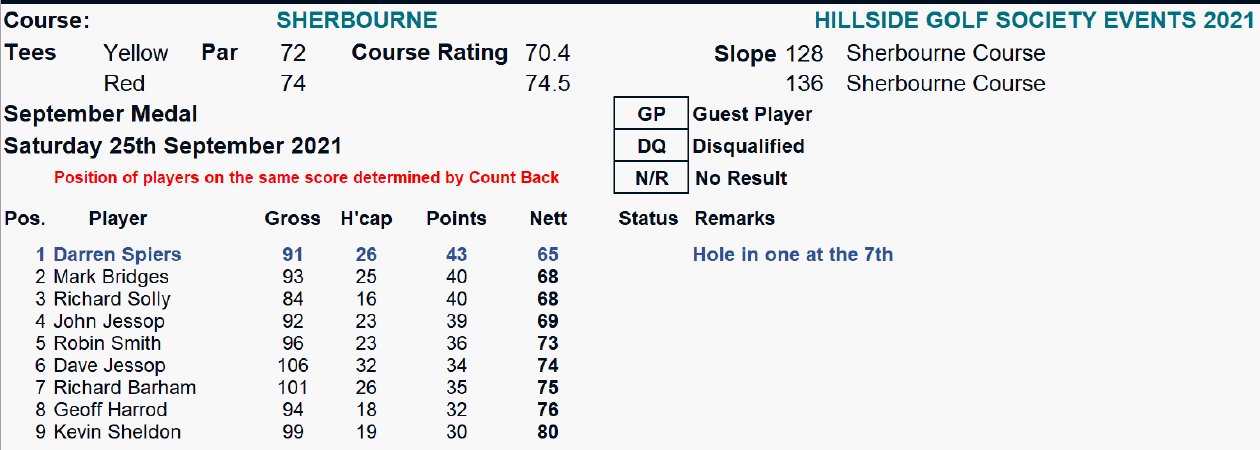Select the Hillside Golf Society Events 2021 title
1260x450 pixels.
[x=1035, y=20]
